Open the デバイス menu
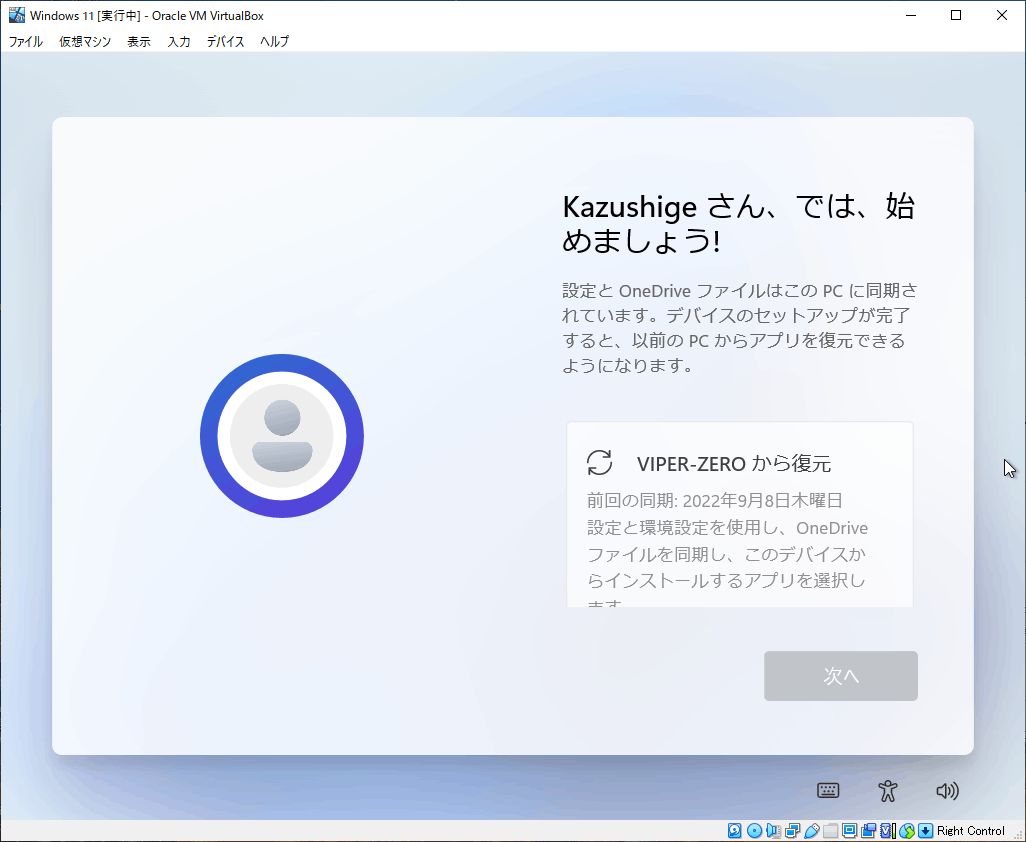This screenshot has width=1026, height=842. click(226, 41)
